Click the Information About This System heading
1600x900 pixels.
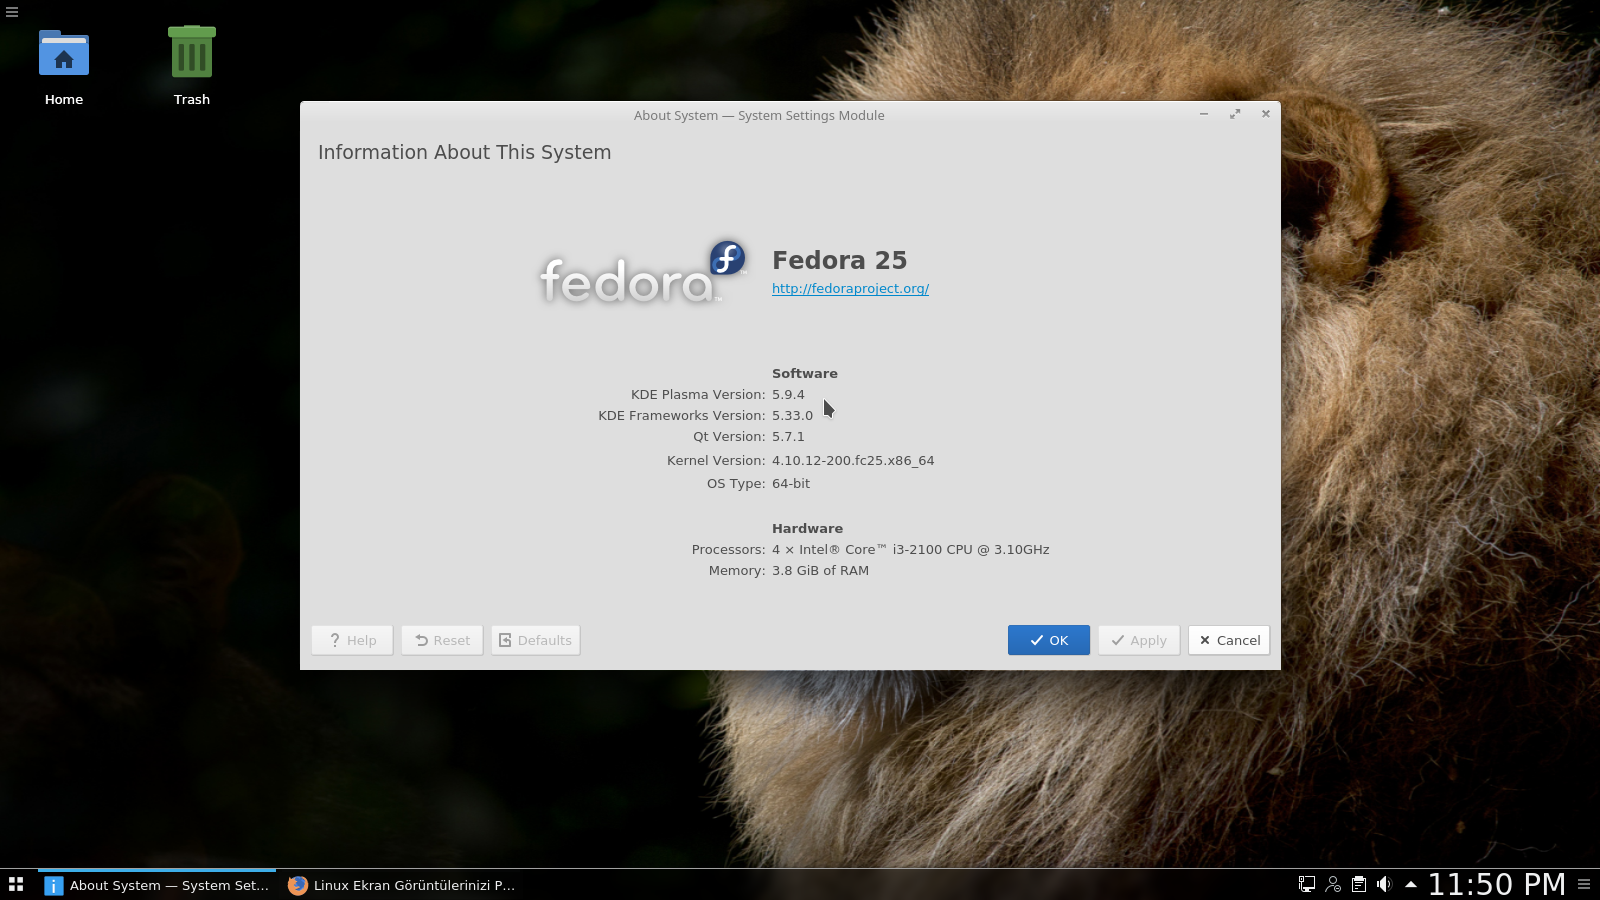click(x=464, y=152)
